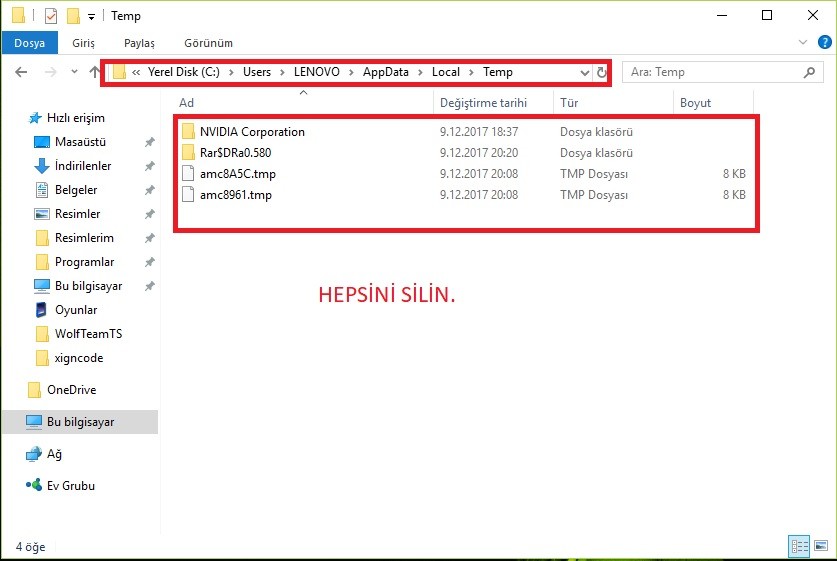Go up one folder level arrow
The height and width of the screenshot is (561, 837).
(x=95, y=72)
